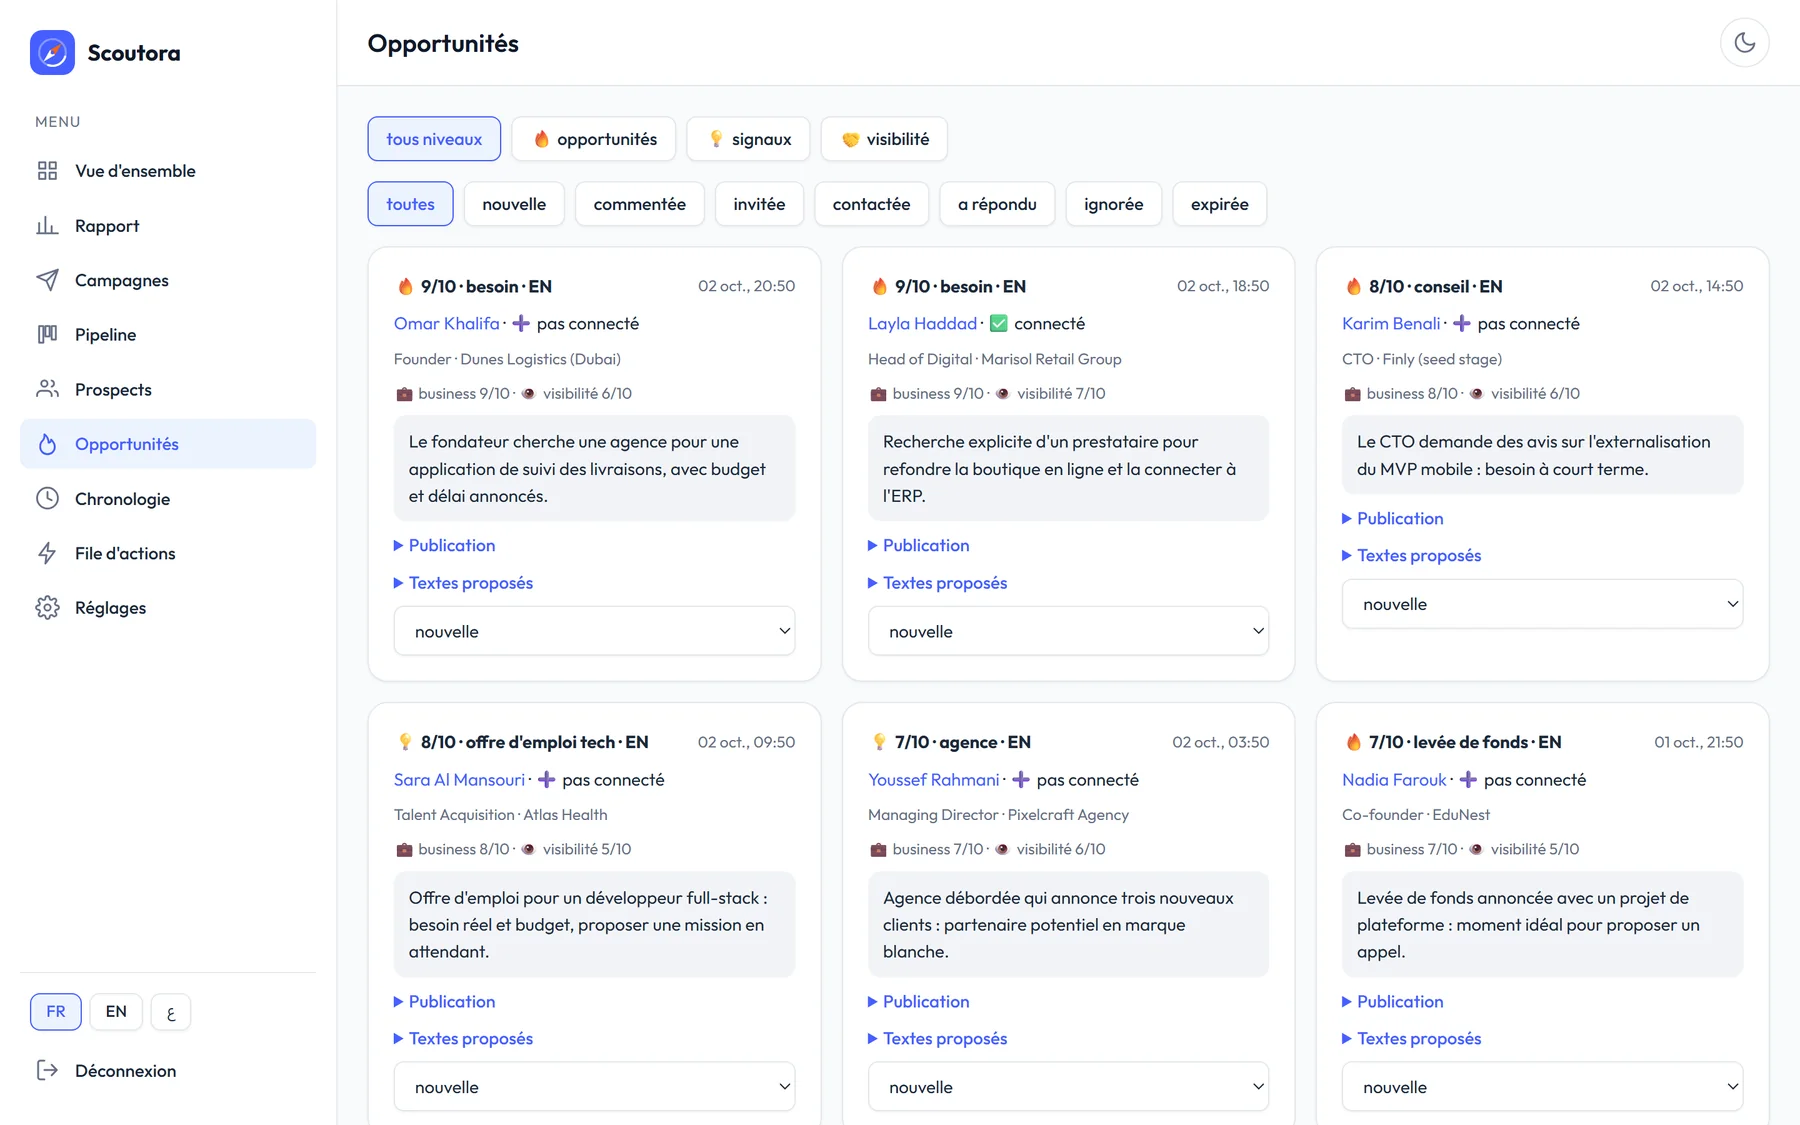Click the Chronologie clock icon

[47, 498]
